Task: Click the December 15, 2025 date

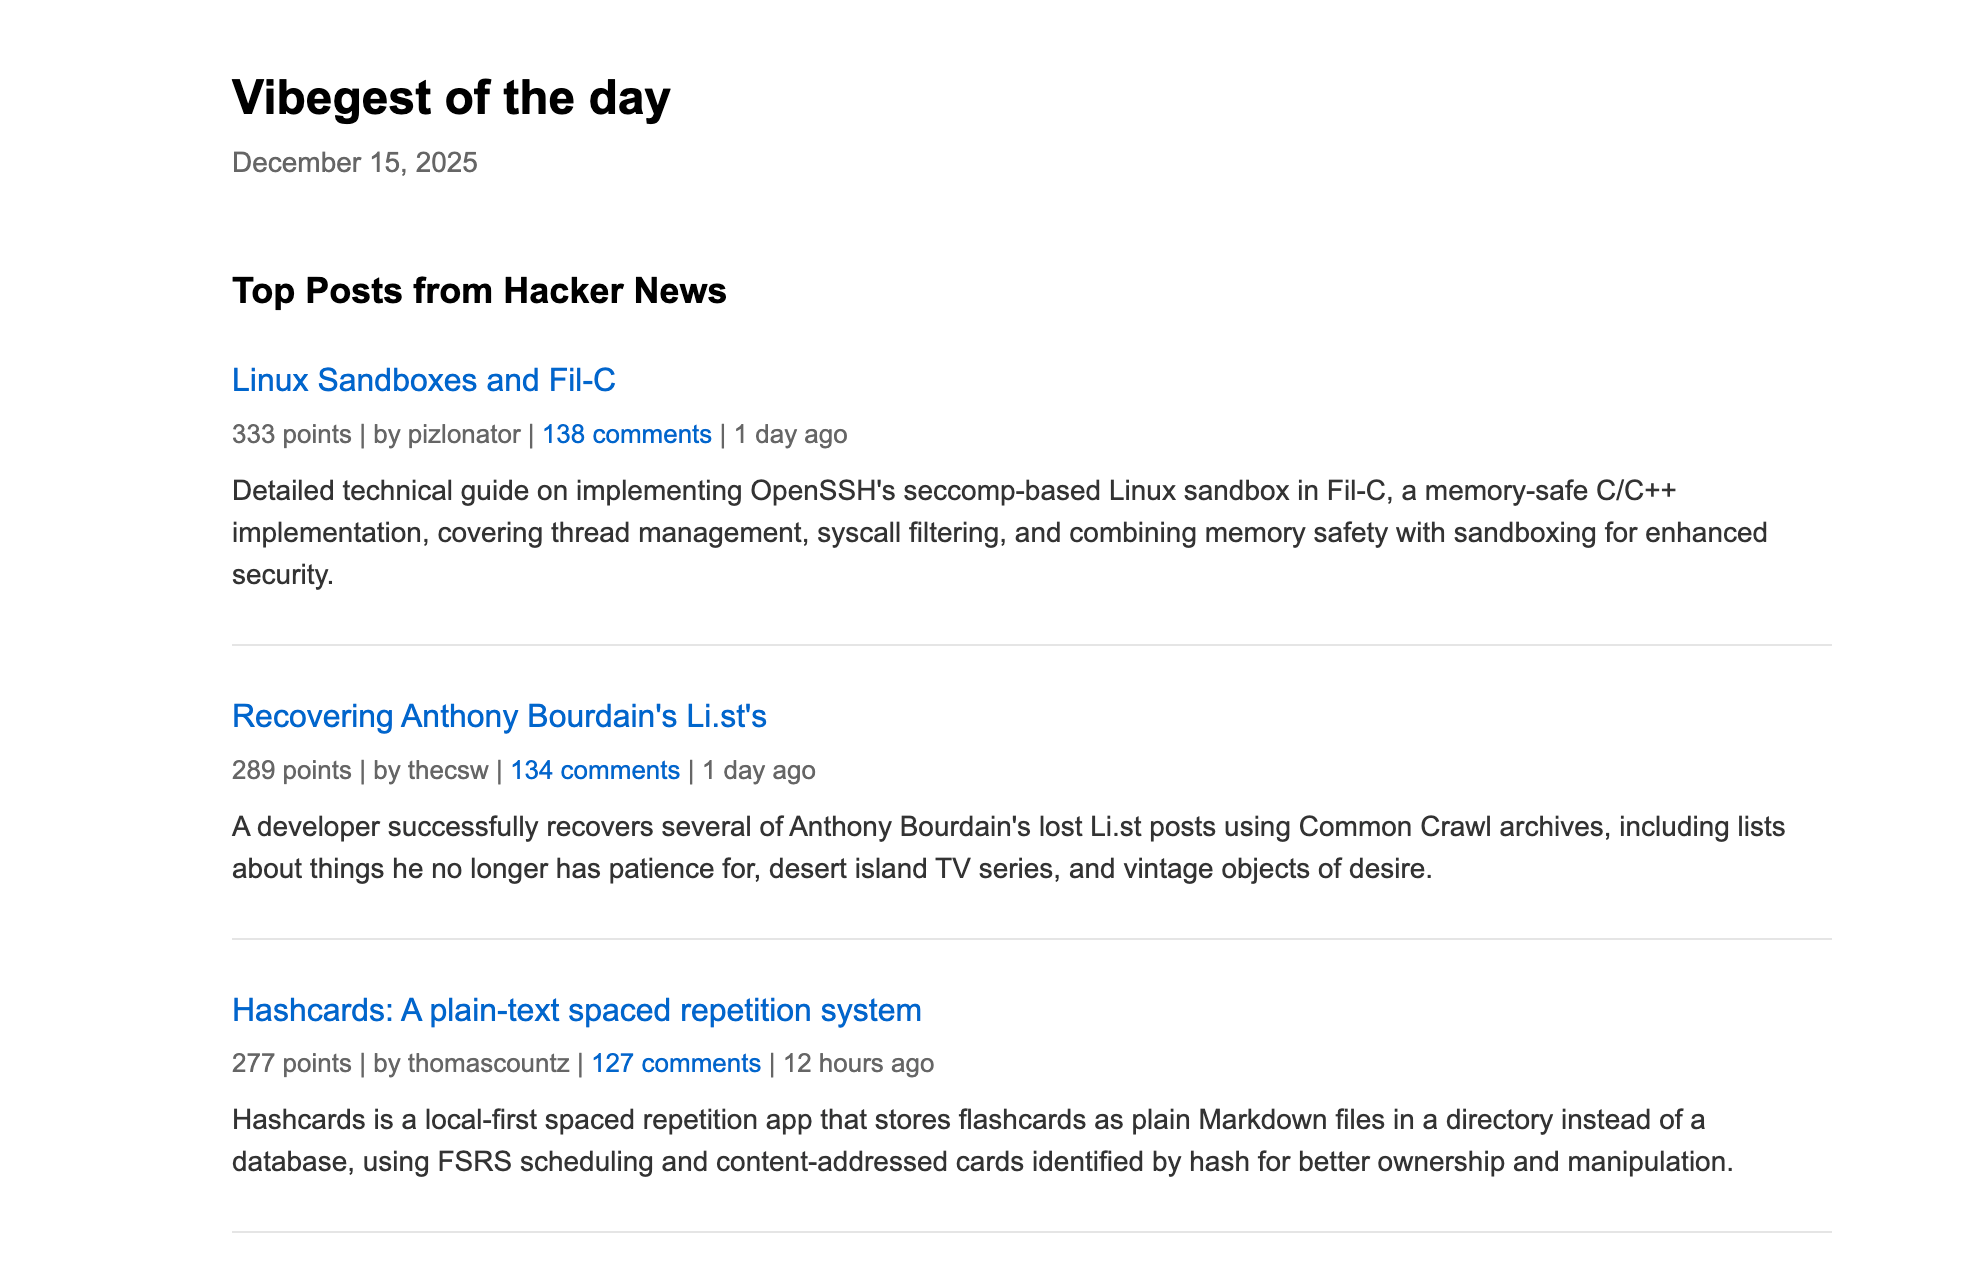Action: (354, 162)
